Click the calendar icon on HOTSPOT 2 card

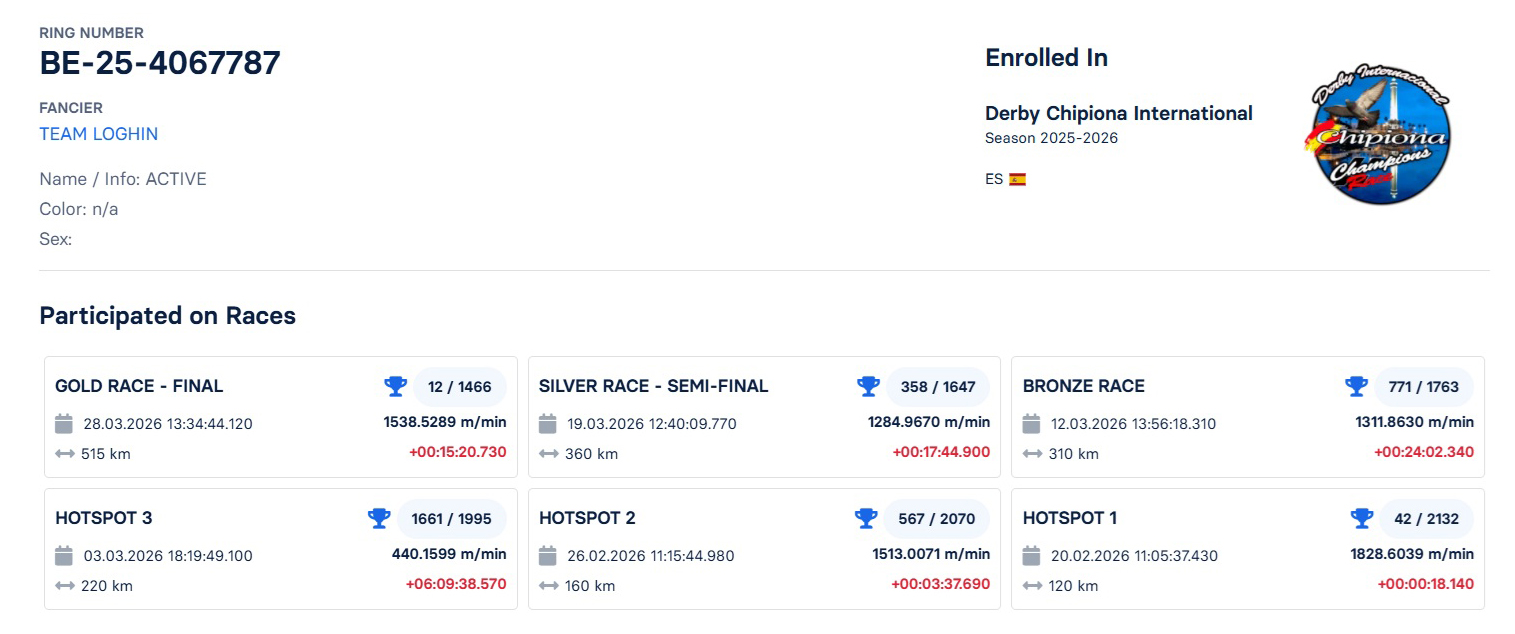coord(547,555)
